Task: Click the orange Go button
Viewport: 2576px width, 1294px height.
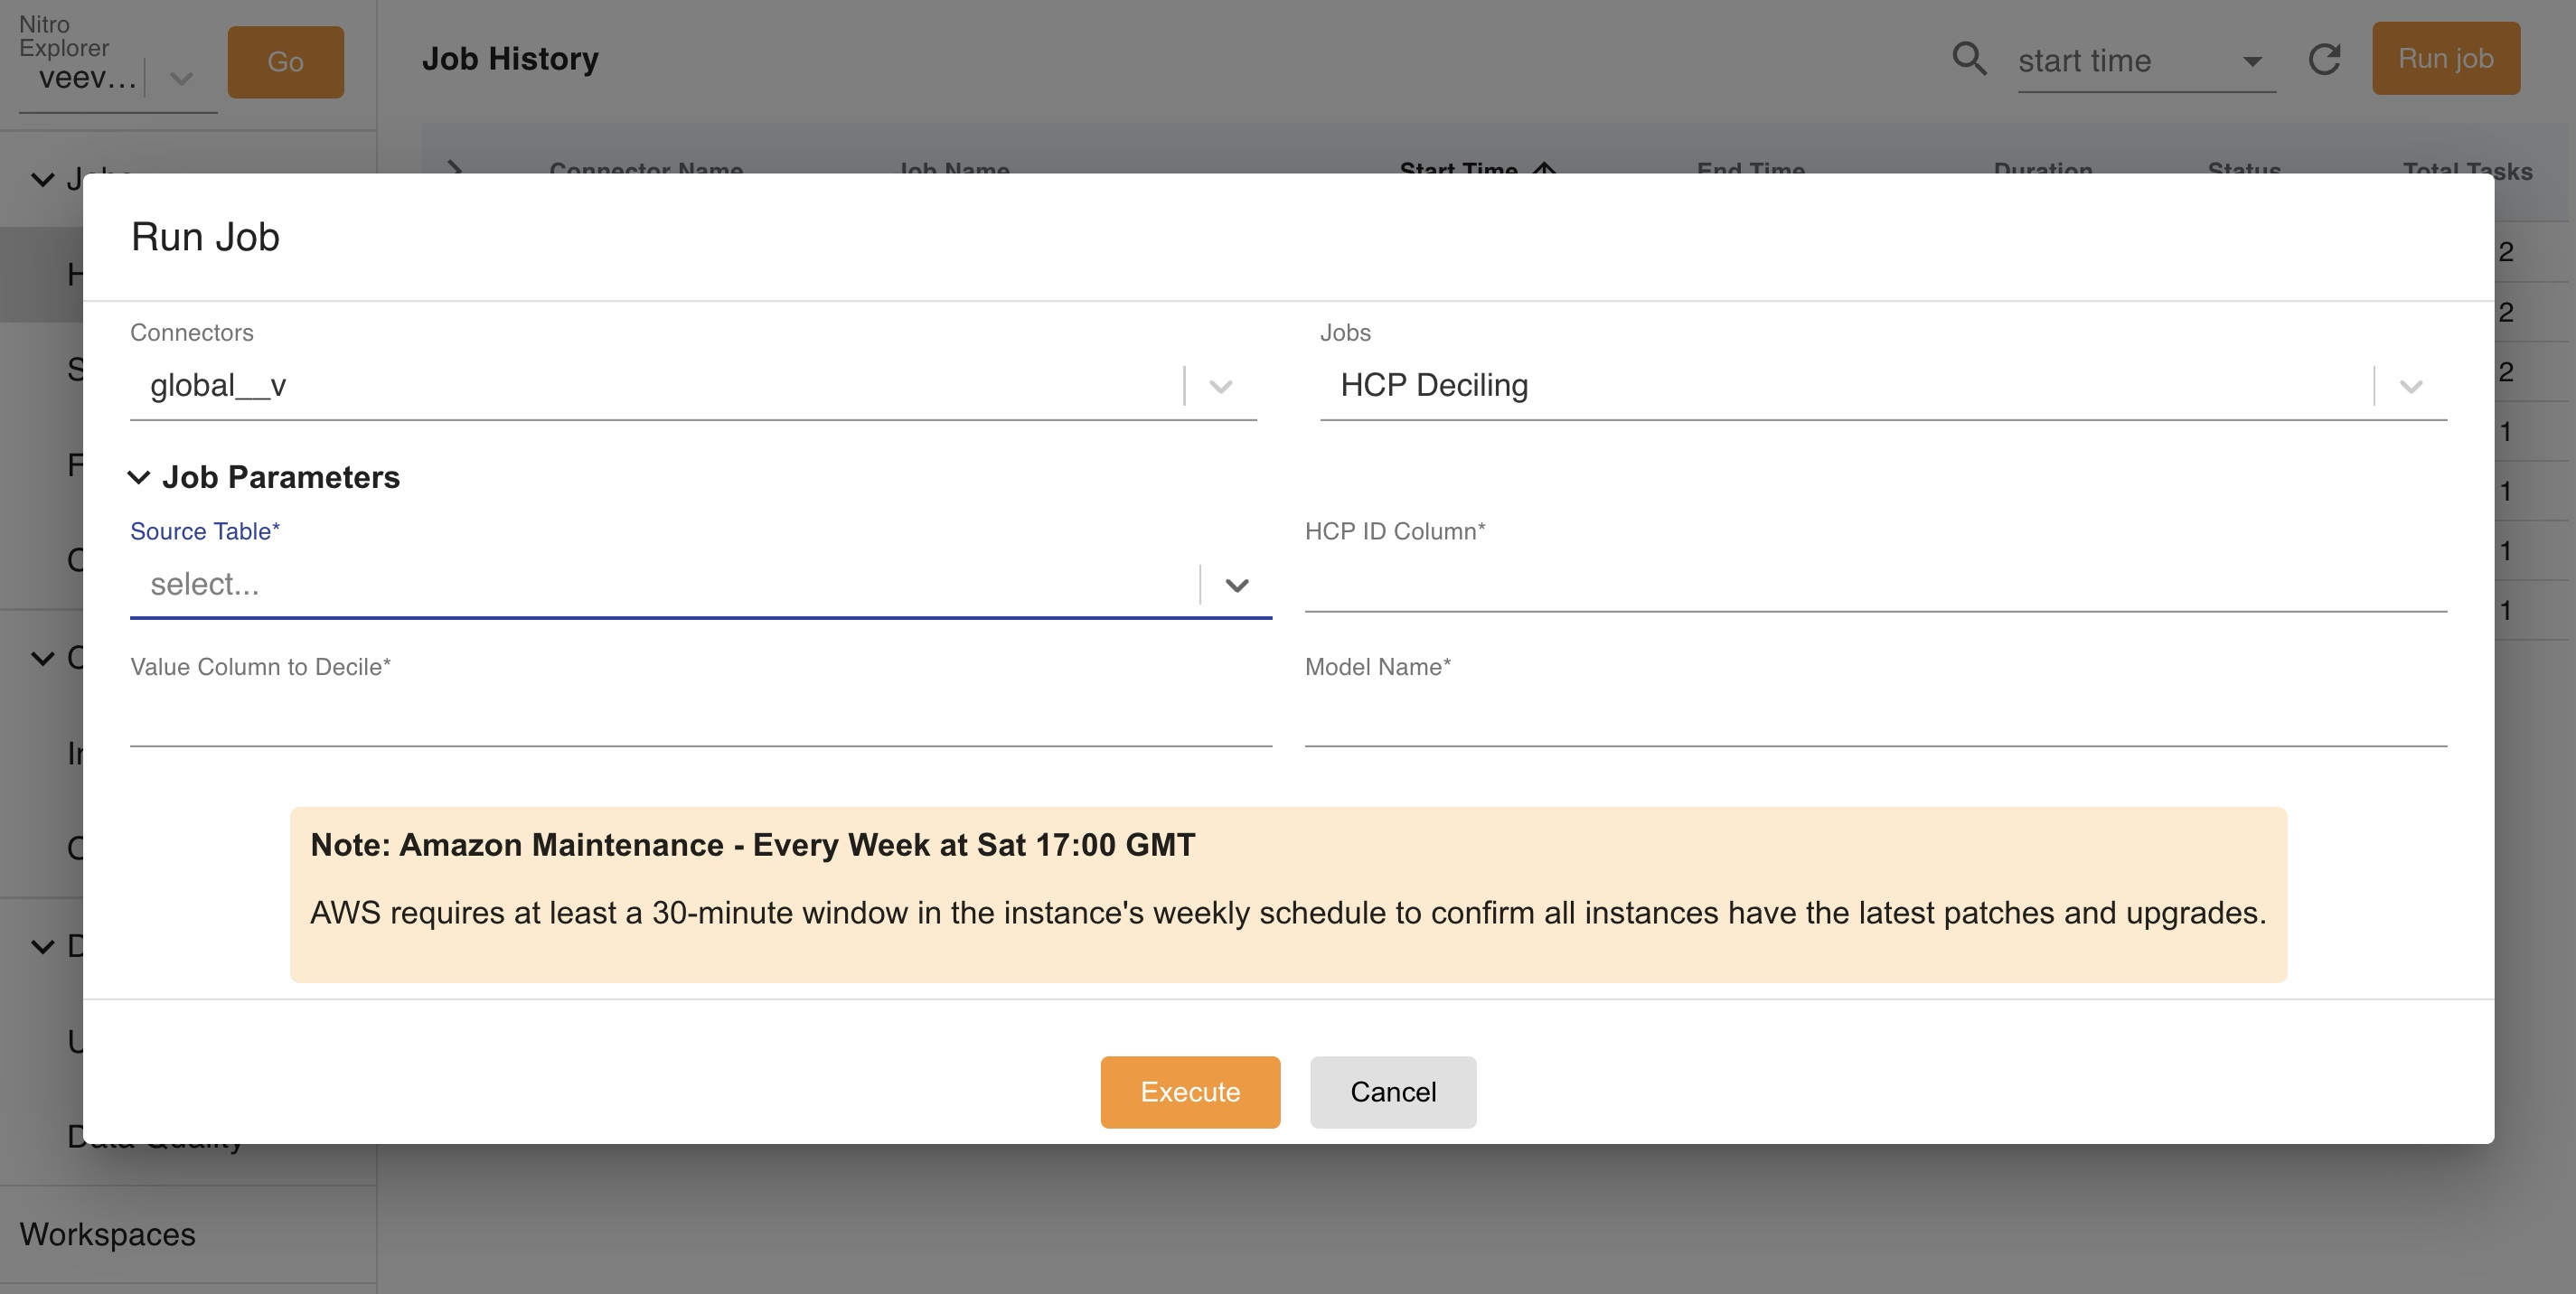Action: [285, 62]
